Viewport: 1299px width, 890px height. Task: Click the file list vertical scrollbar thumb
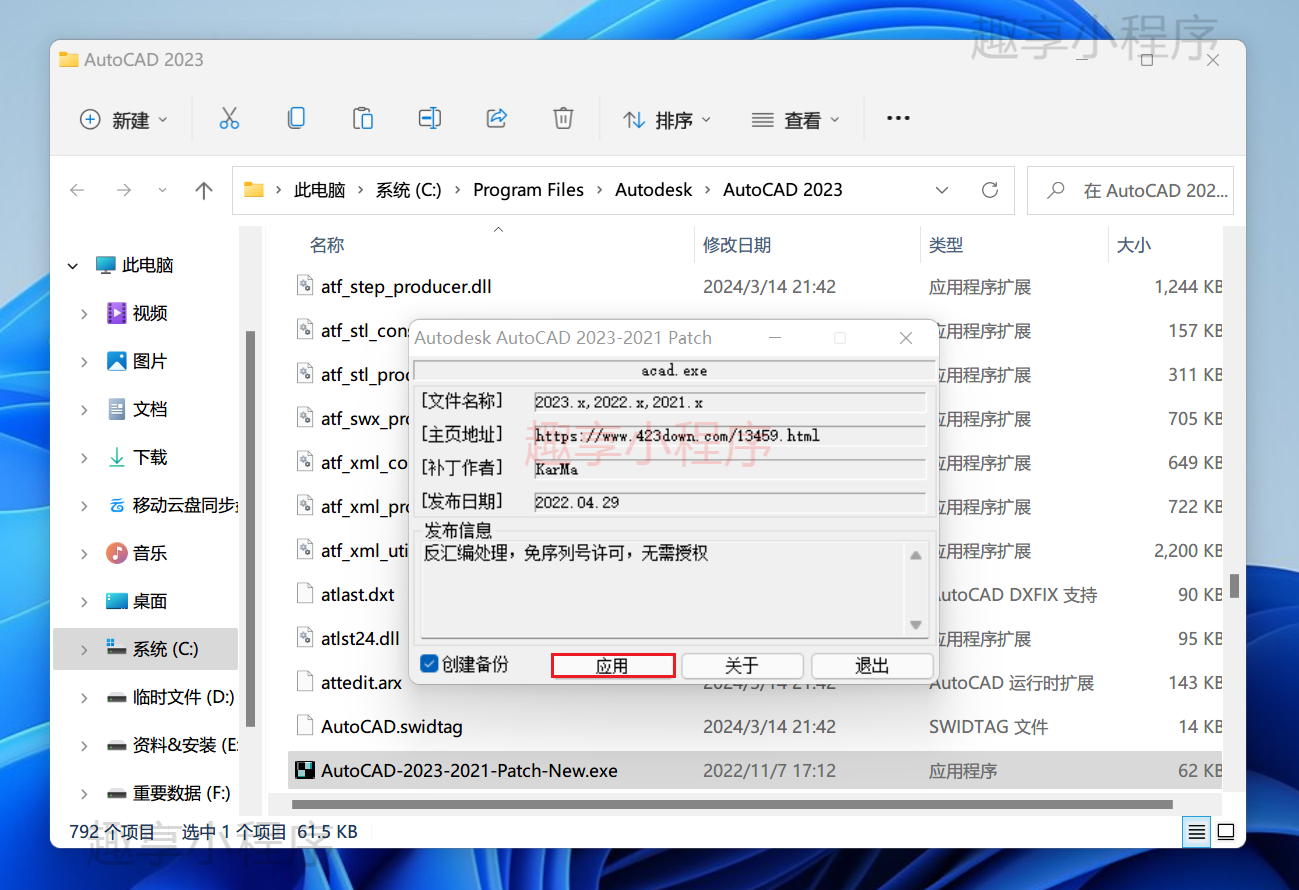tap(1234, 586)
